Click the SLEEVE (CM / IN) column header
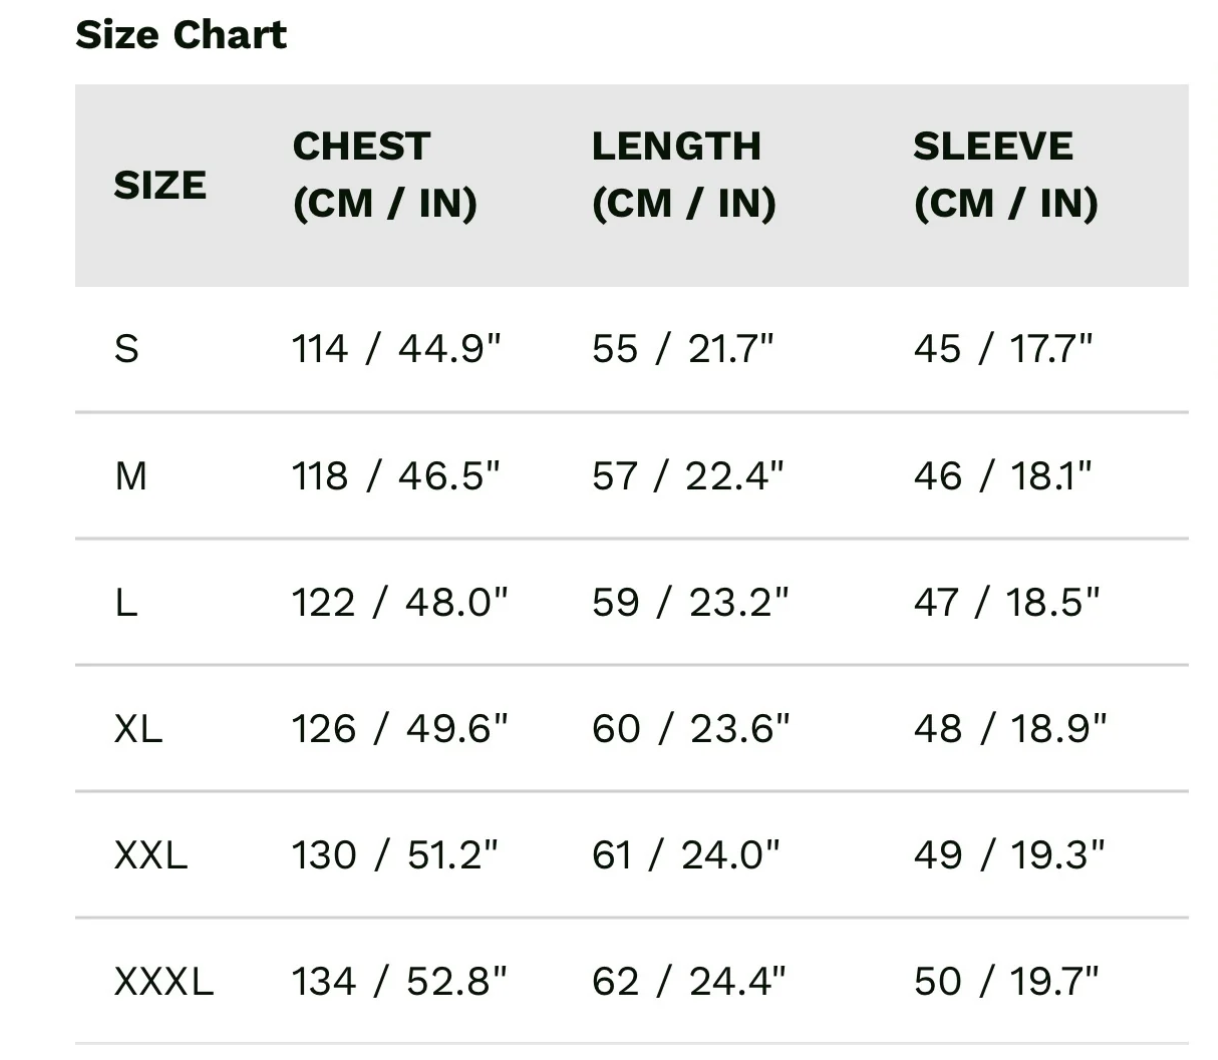This screenshot has height=1060, width=1218. [x=1006, y=175]
